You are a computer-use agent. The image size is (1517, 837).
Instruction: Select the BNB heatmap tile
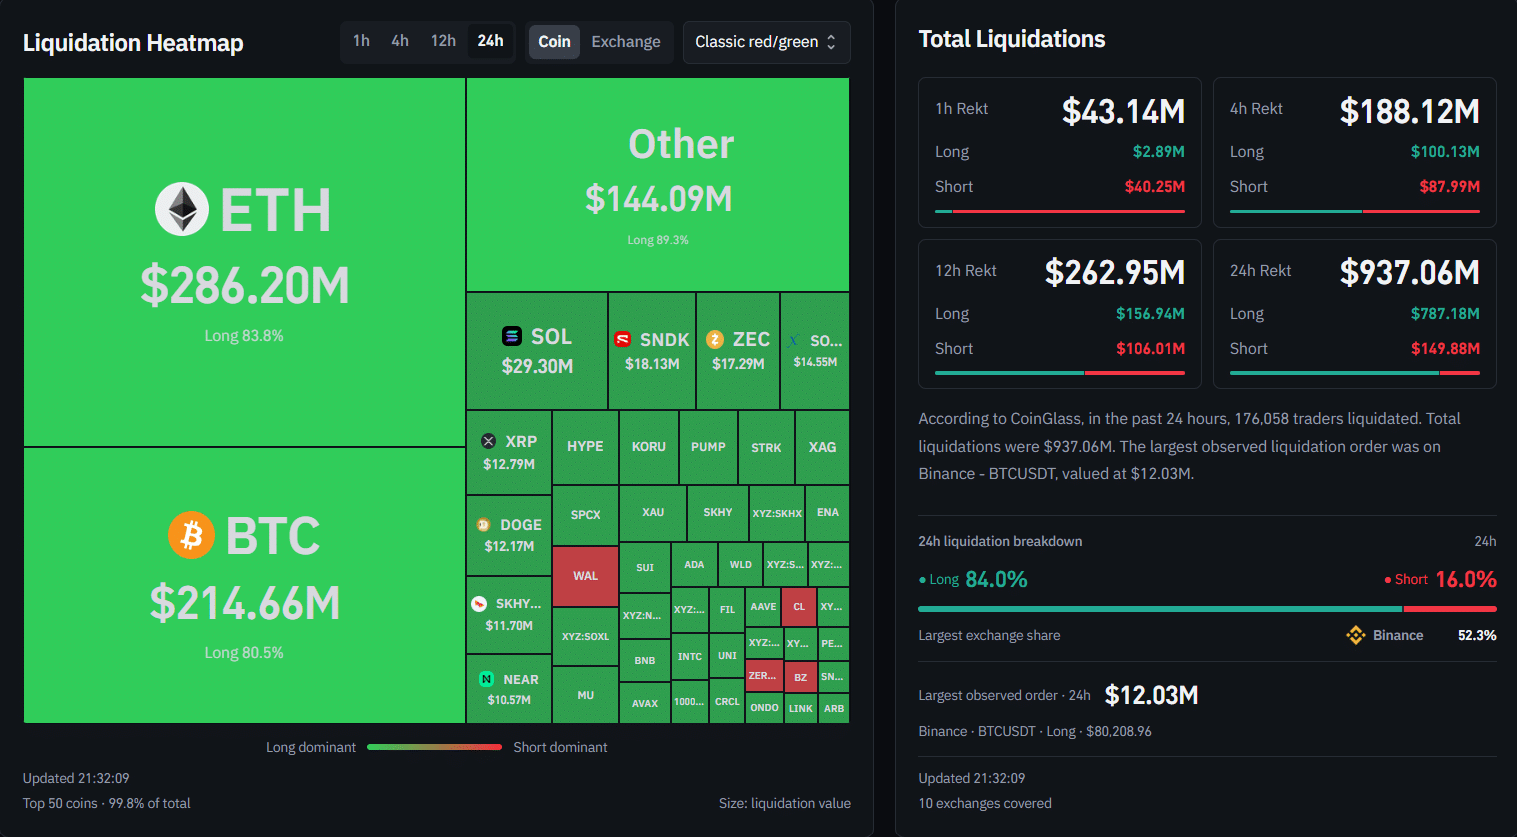(x=645, y=661)
